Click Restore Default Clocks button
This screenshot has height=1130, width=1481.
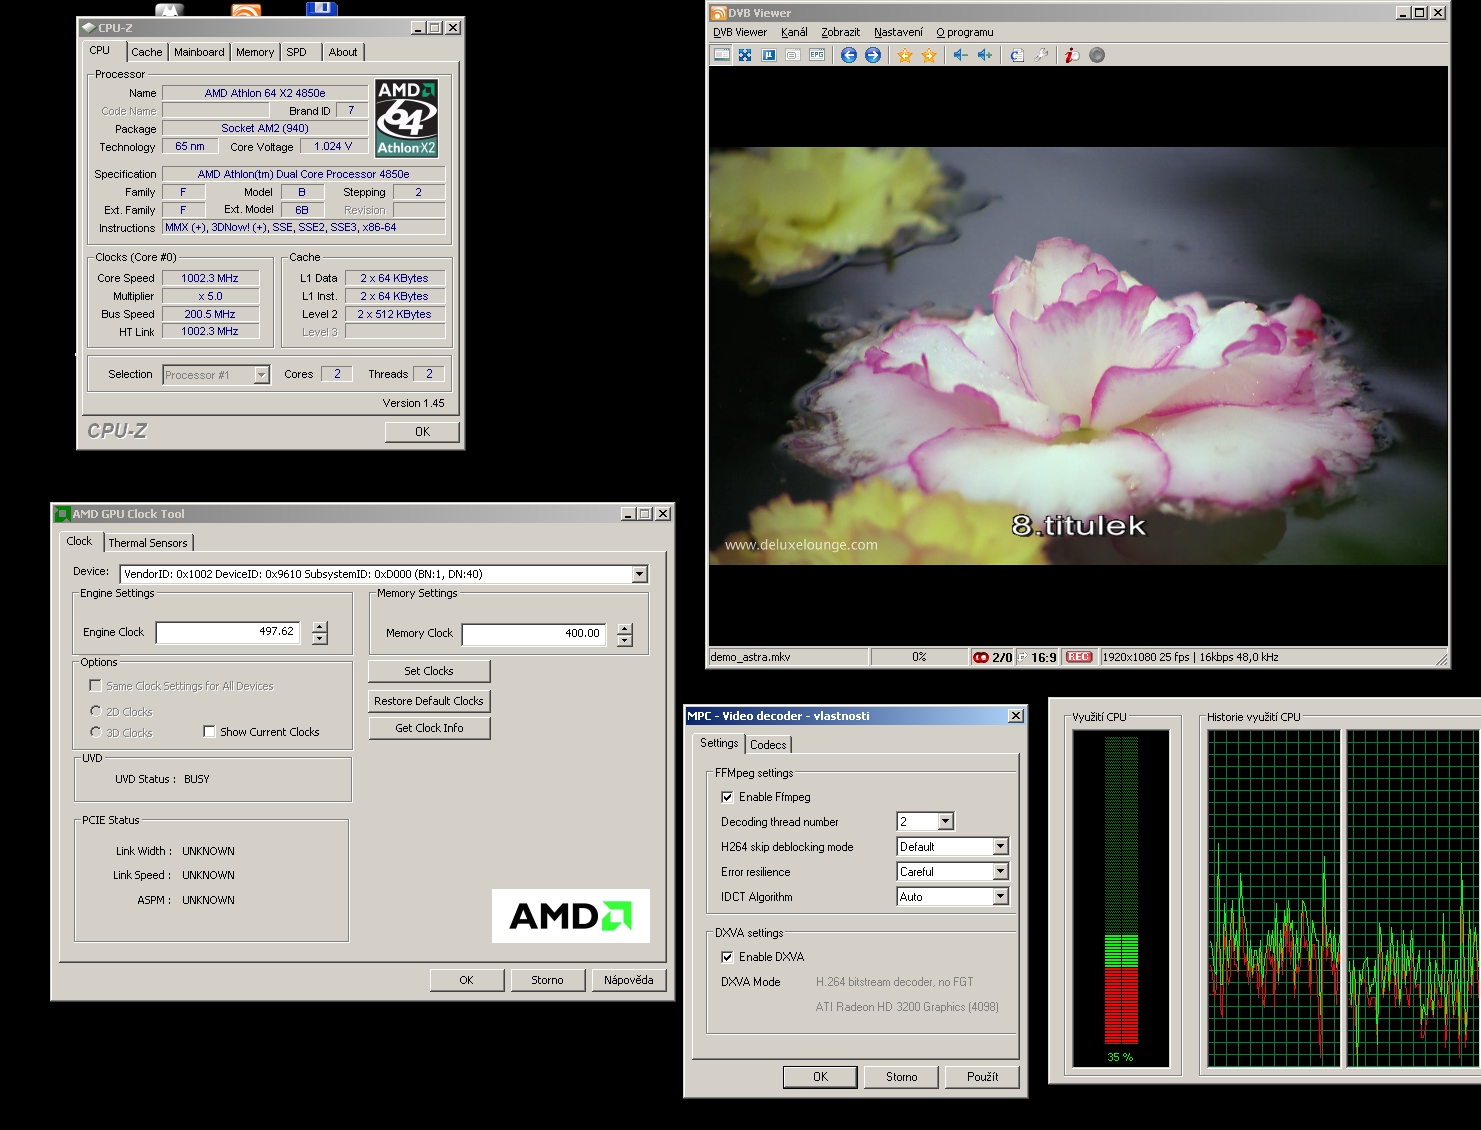pos(429,701)
